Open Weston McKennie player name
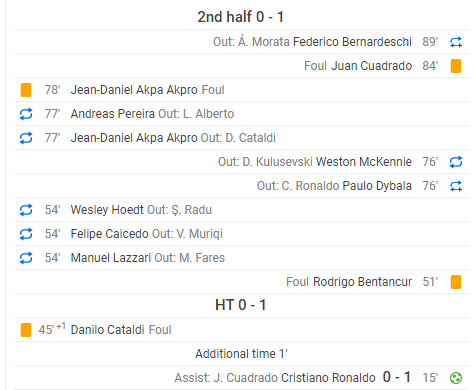Image resolution: width=474 pixels, height=390 pixels. point(364,162)
